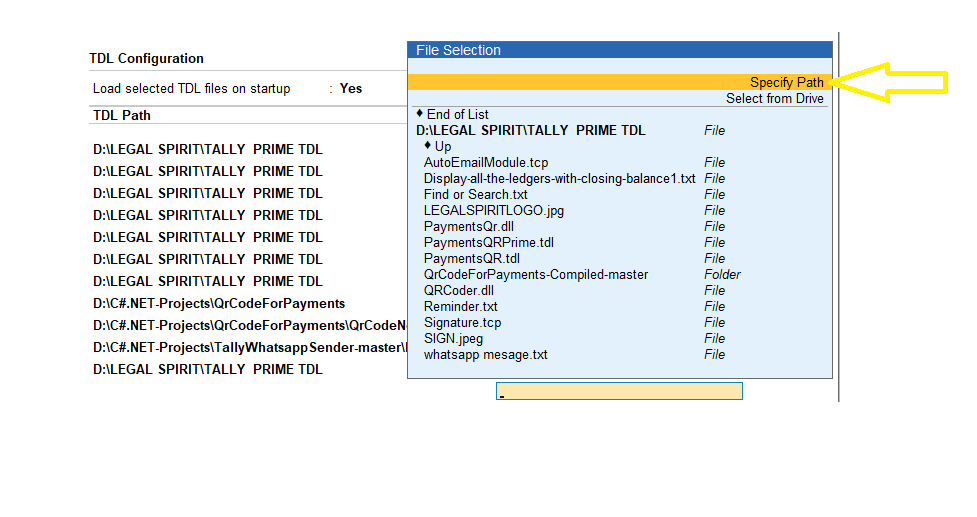Screen dimensions: 977x517
Task: Toggle Load selected TDL files on startup value
Action: point(351,88)
